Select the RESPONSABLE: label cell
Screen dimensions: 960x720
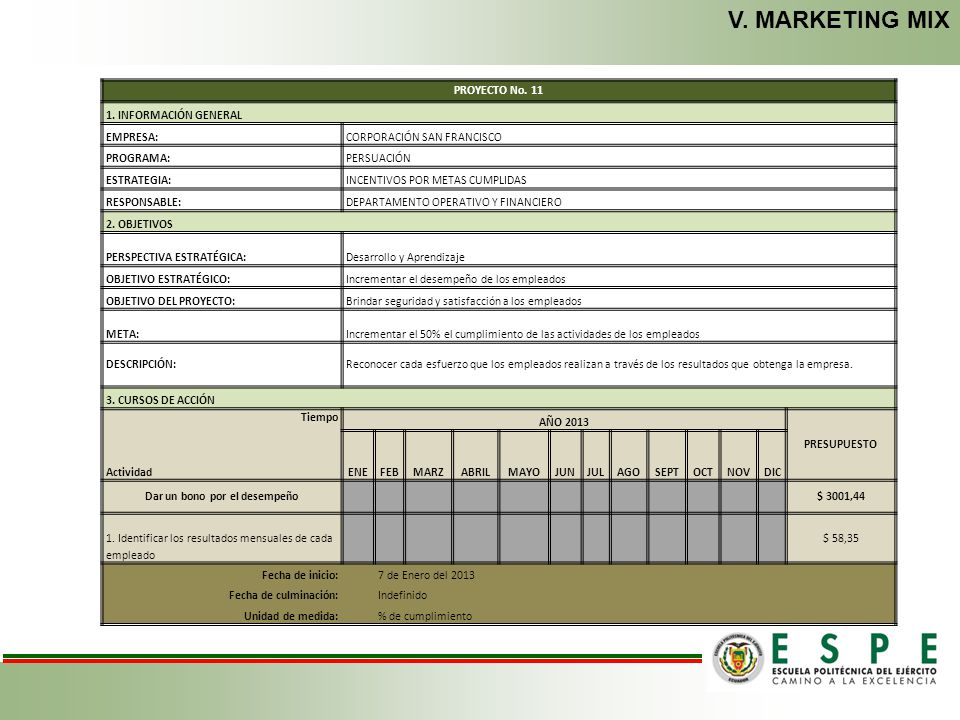click(x=222, y=201)
